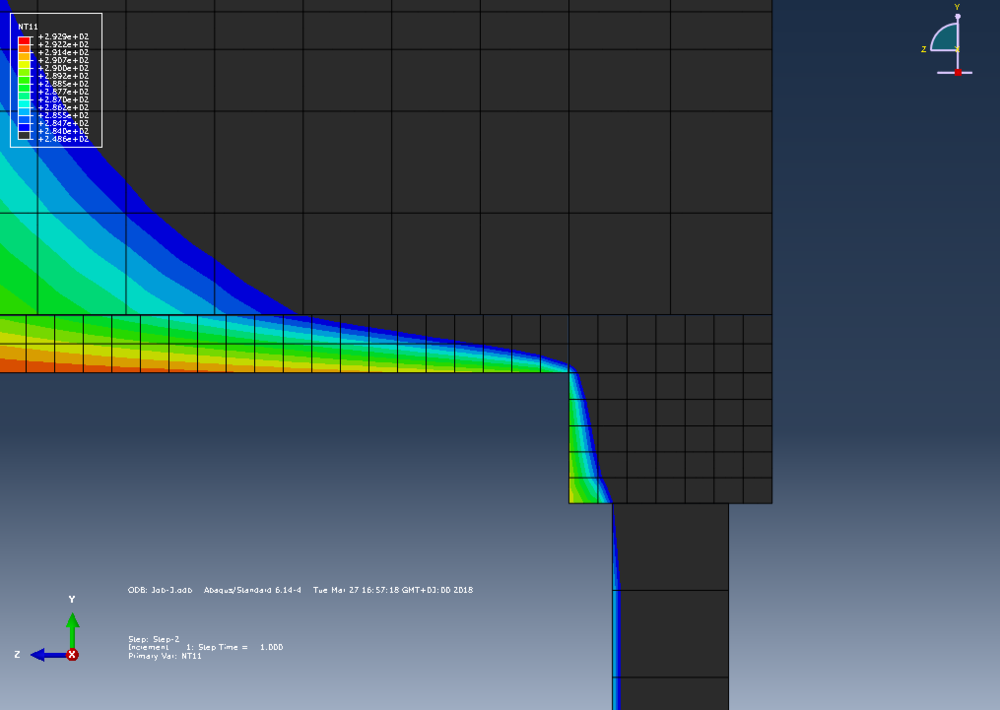This screenshot has width=1000, height=710.
Task: Click the +2.929e+02 maximum legend value
Action: pyautogui.click(x=63, y=36)
